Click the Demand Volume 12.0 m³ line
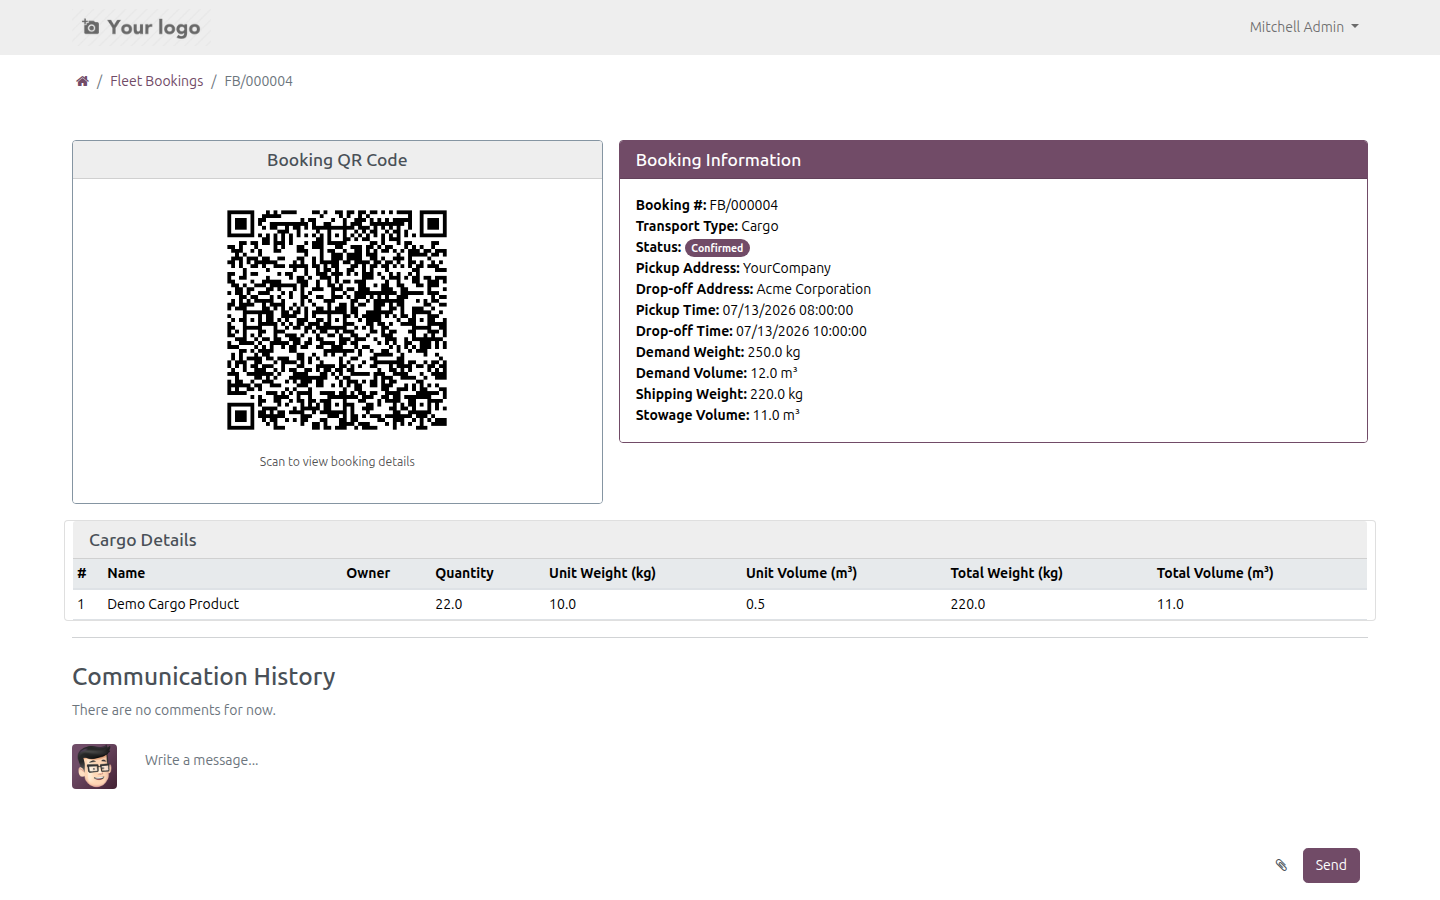The width and height of the screenshot is (1440, 900). (716, 373)
